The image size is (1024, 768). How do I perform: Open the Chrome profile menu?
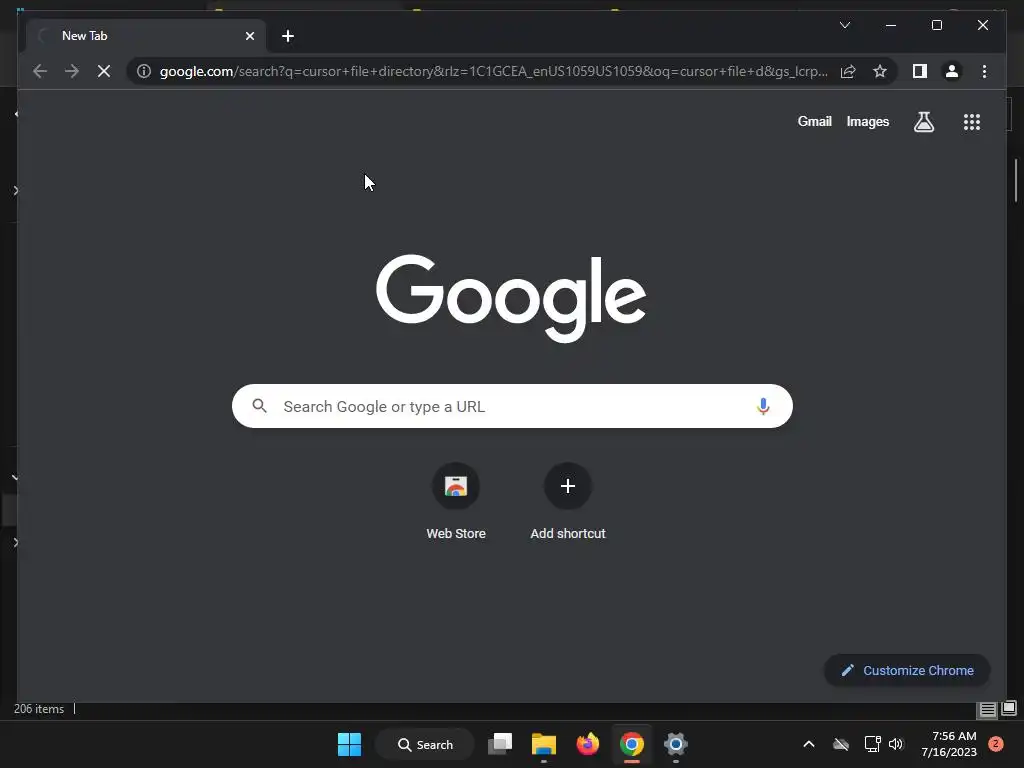[x=952, y=71]
